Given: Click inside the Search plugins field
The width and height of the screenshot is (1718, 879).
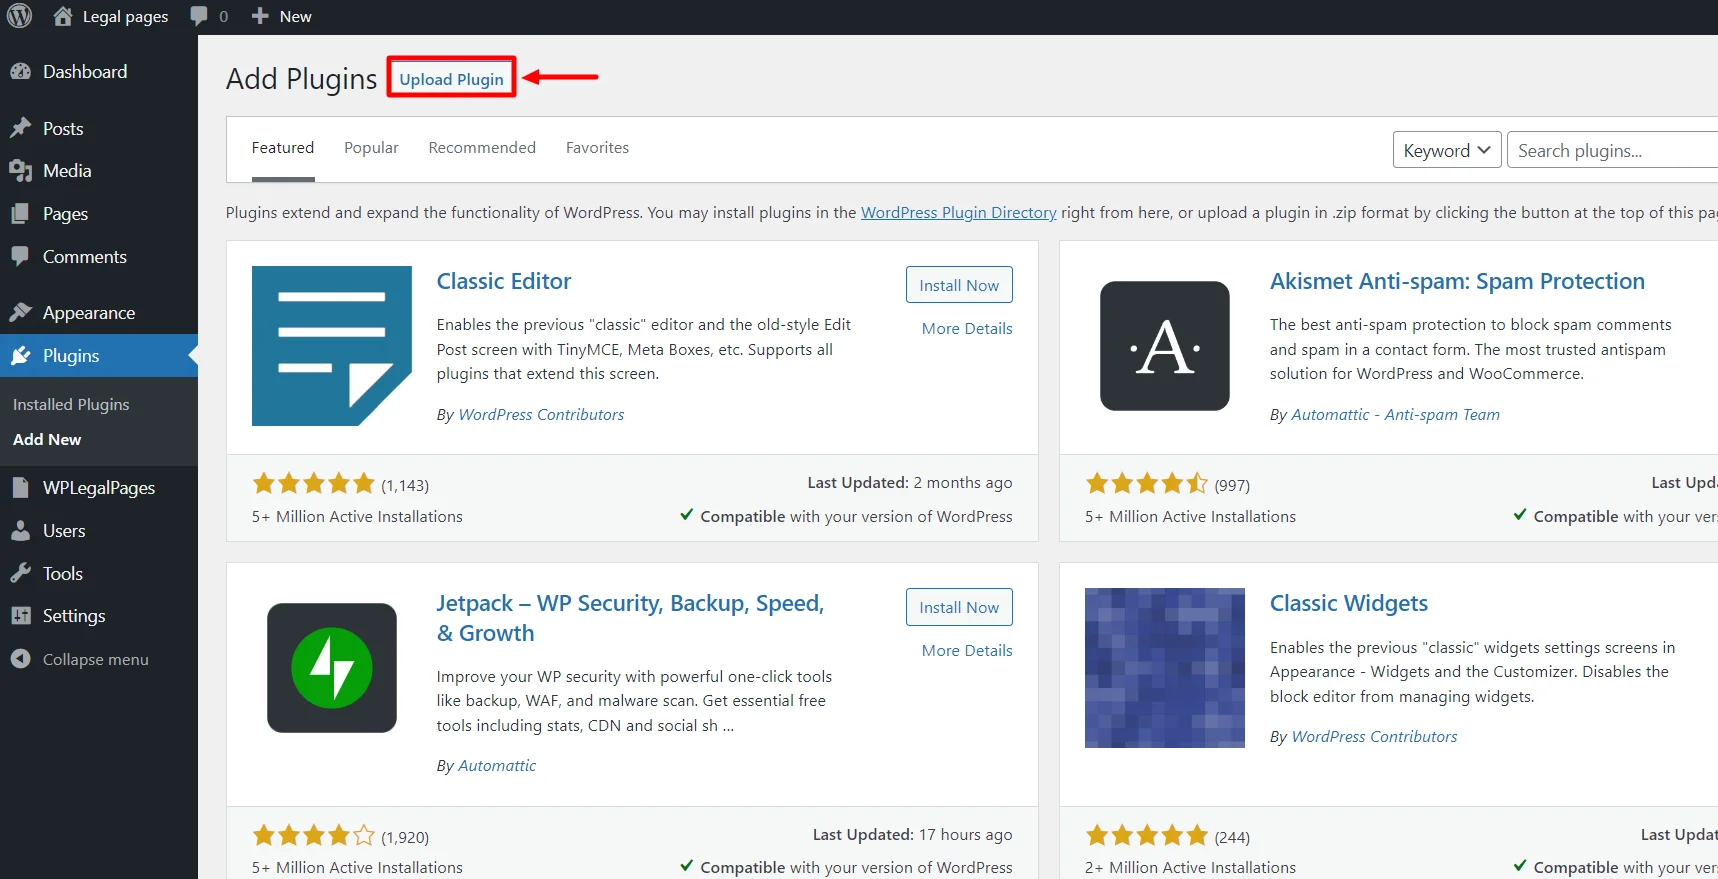Looking at the screenshot, I should pyautogui.click(x=1610, y=150).
